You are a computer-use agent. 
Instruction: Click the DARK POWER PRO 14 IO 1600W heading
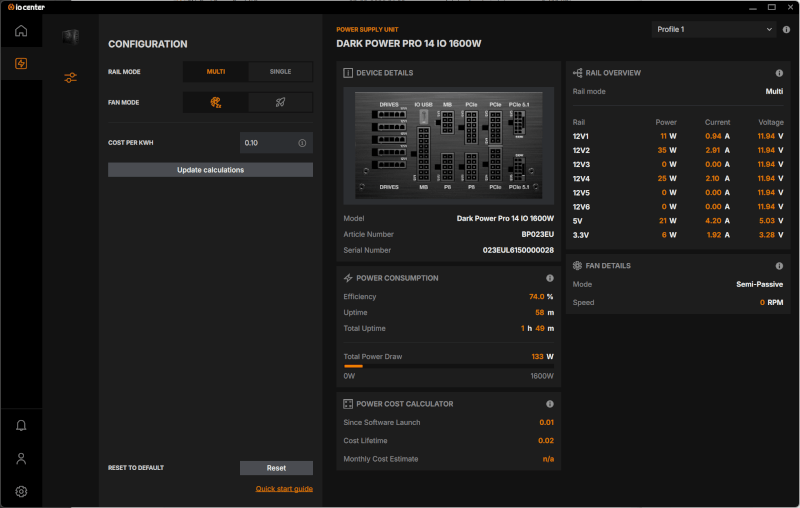coord(408,44)
